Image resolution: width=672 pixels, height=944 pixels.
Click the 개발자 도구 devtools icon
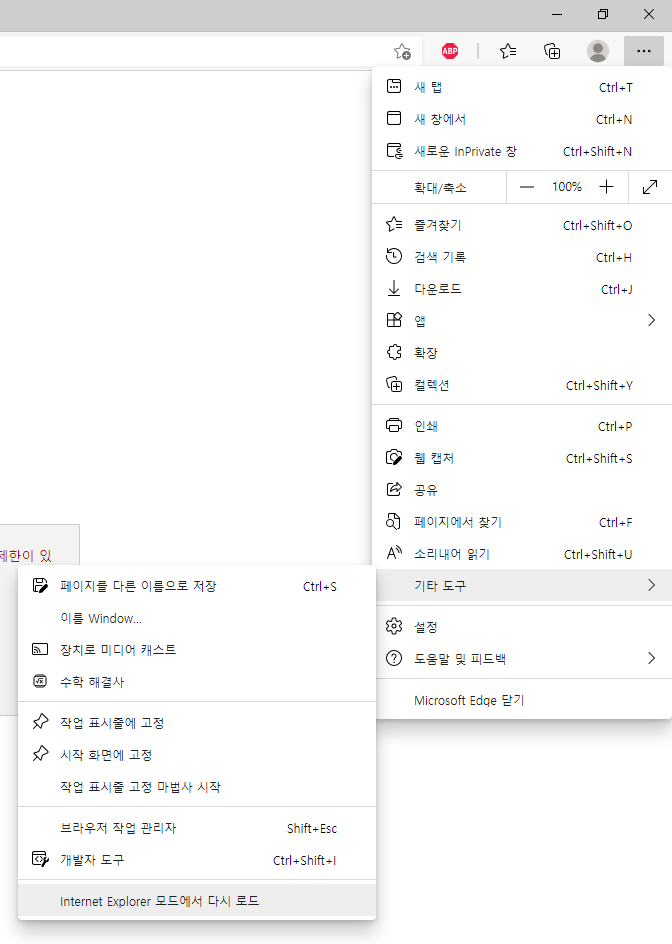(40, 859)
